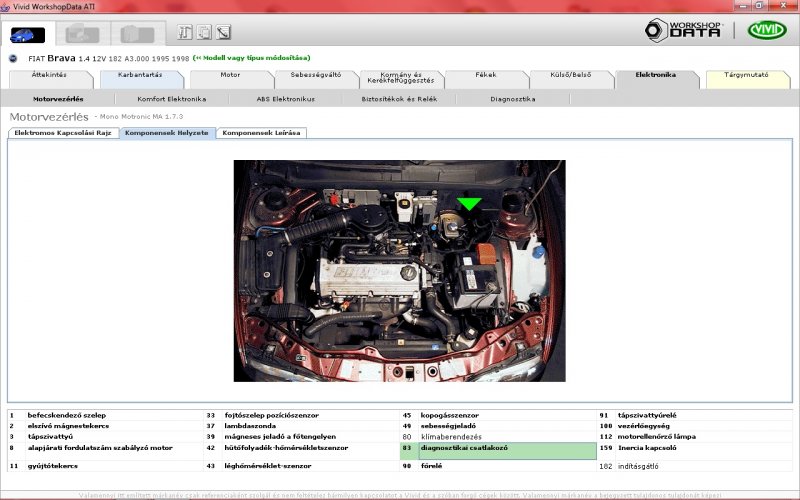Image resolution: width=800 pixels, height=500 pixels.
Task: Open the Fékek tab
Action: 486,79
